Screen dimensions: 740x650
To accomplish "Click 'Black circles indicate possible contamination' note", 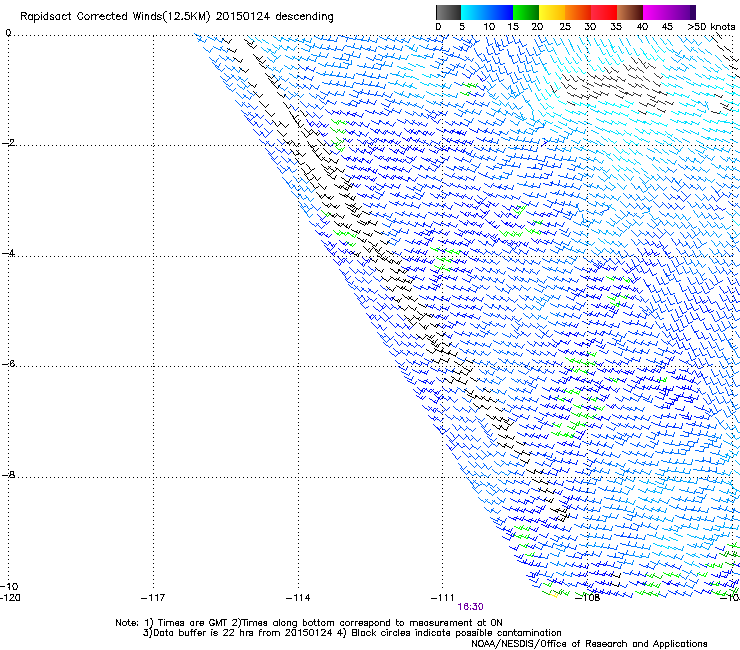I will click(456, 633).
